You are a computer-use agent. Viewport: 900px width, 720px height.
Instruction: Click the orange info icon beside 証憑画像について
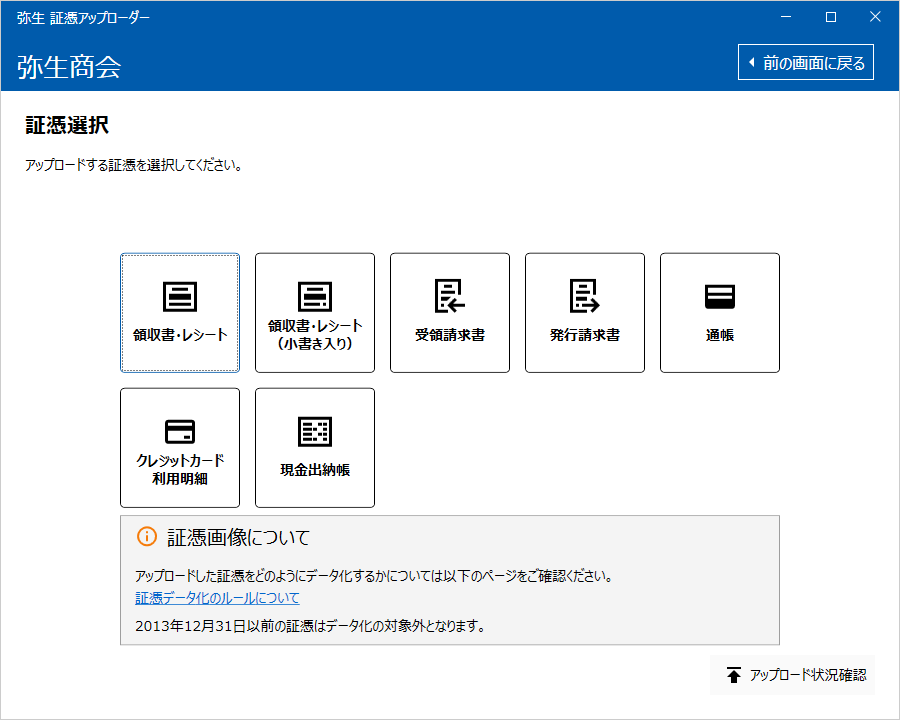[147, 537]
